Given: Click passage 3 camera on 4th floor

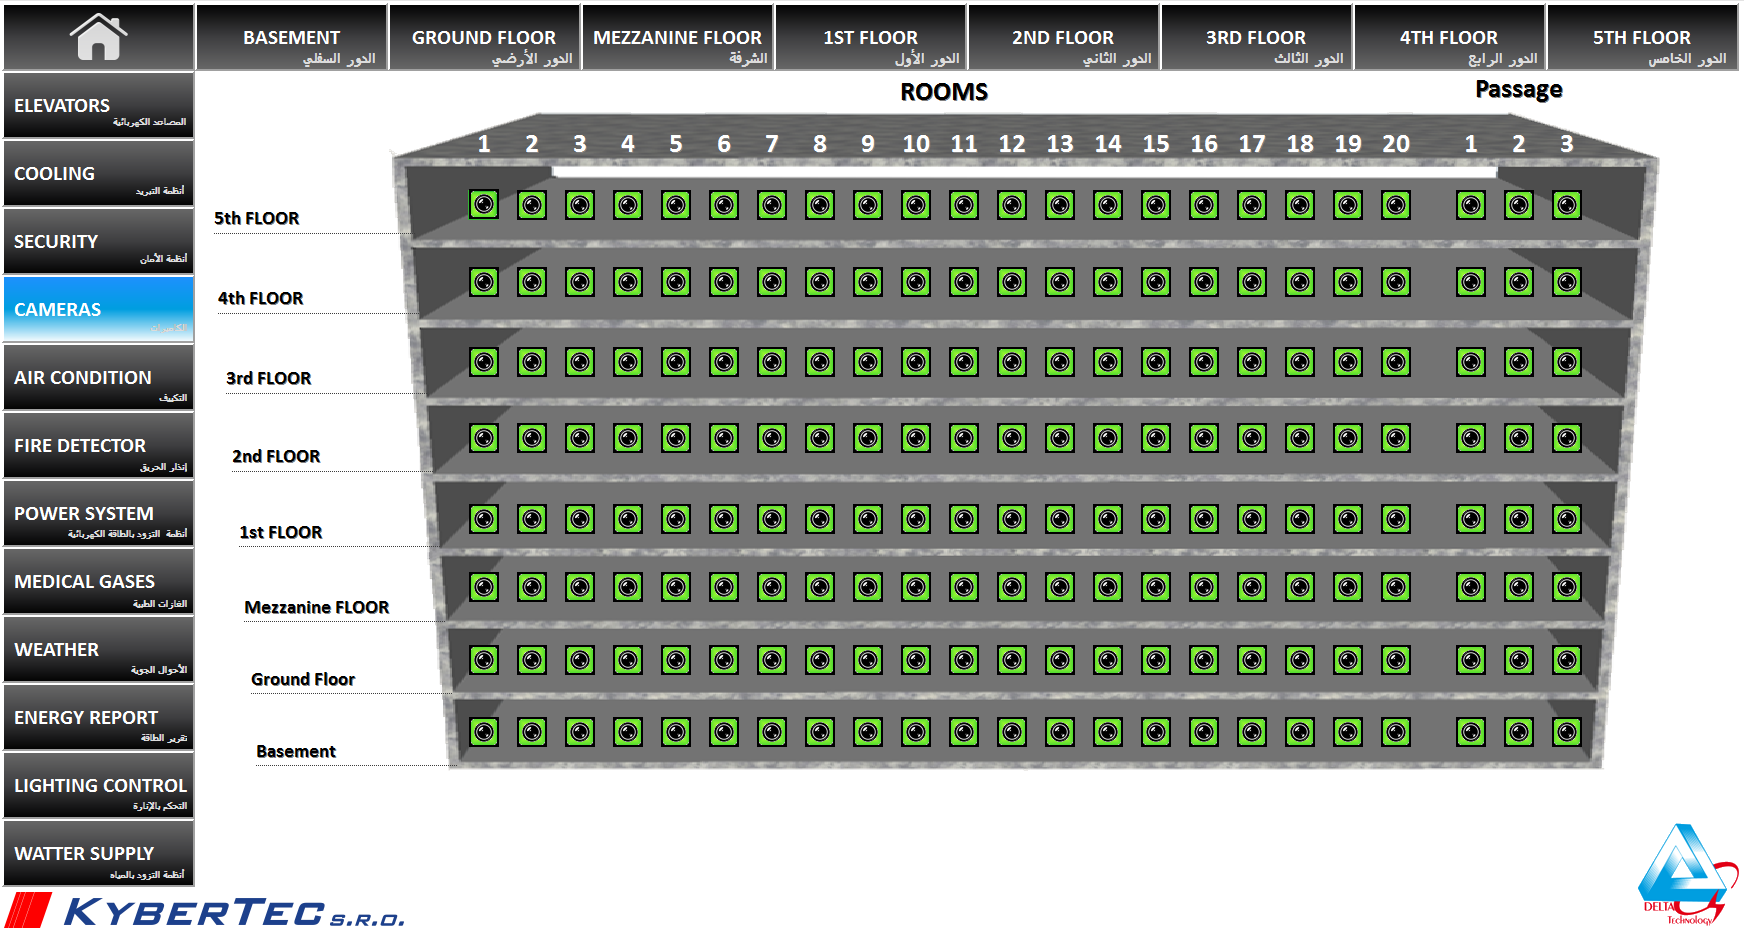Looking at the screenshot, I should [1567, 283].
